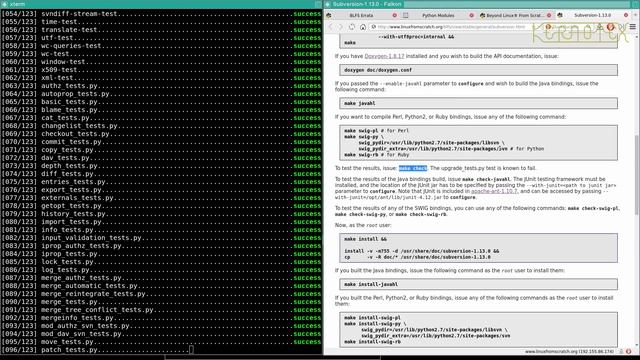
Task: Click the 'doxygen doc/doxygen.conf' code block
Action: (478, 70)
